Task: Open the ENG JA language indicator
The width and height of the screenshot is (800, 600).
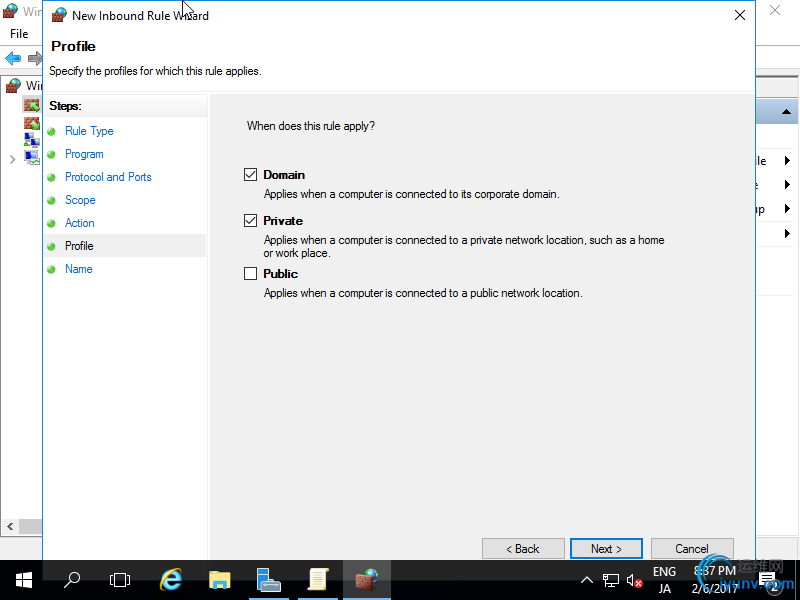Action: pyautogui.click(x=664, y=580)
